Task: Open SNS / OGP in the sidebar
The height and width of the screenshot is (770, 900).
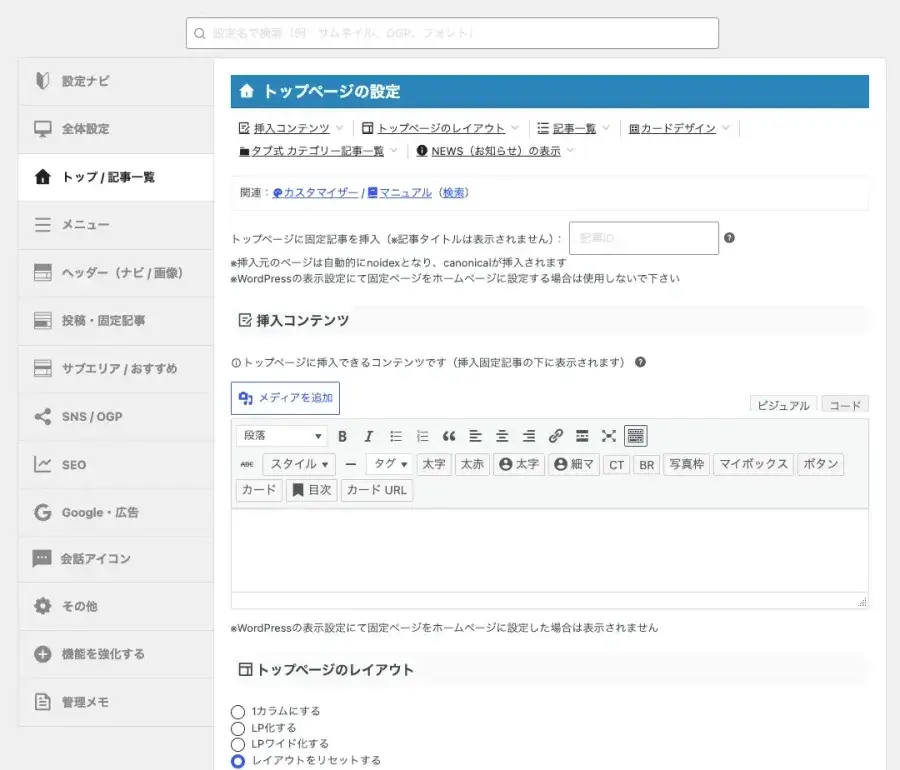Action: pyautogui.click(x=116, y=417)
